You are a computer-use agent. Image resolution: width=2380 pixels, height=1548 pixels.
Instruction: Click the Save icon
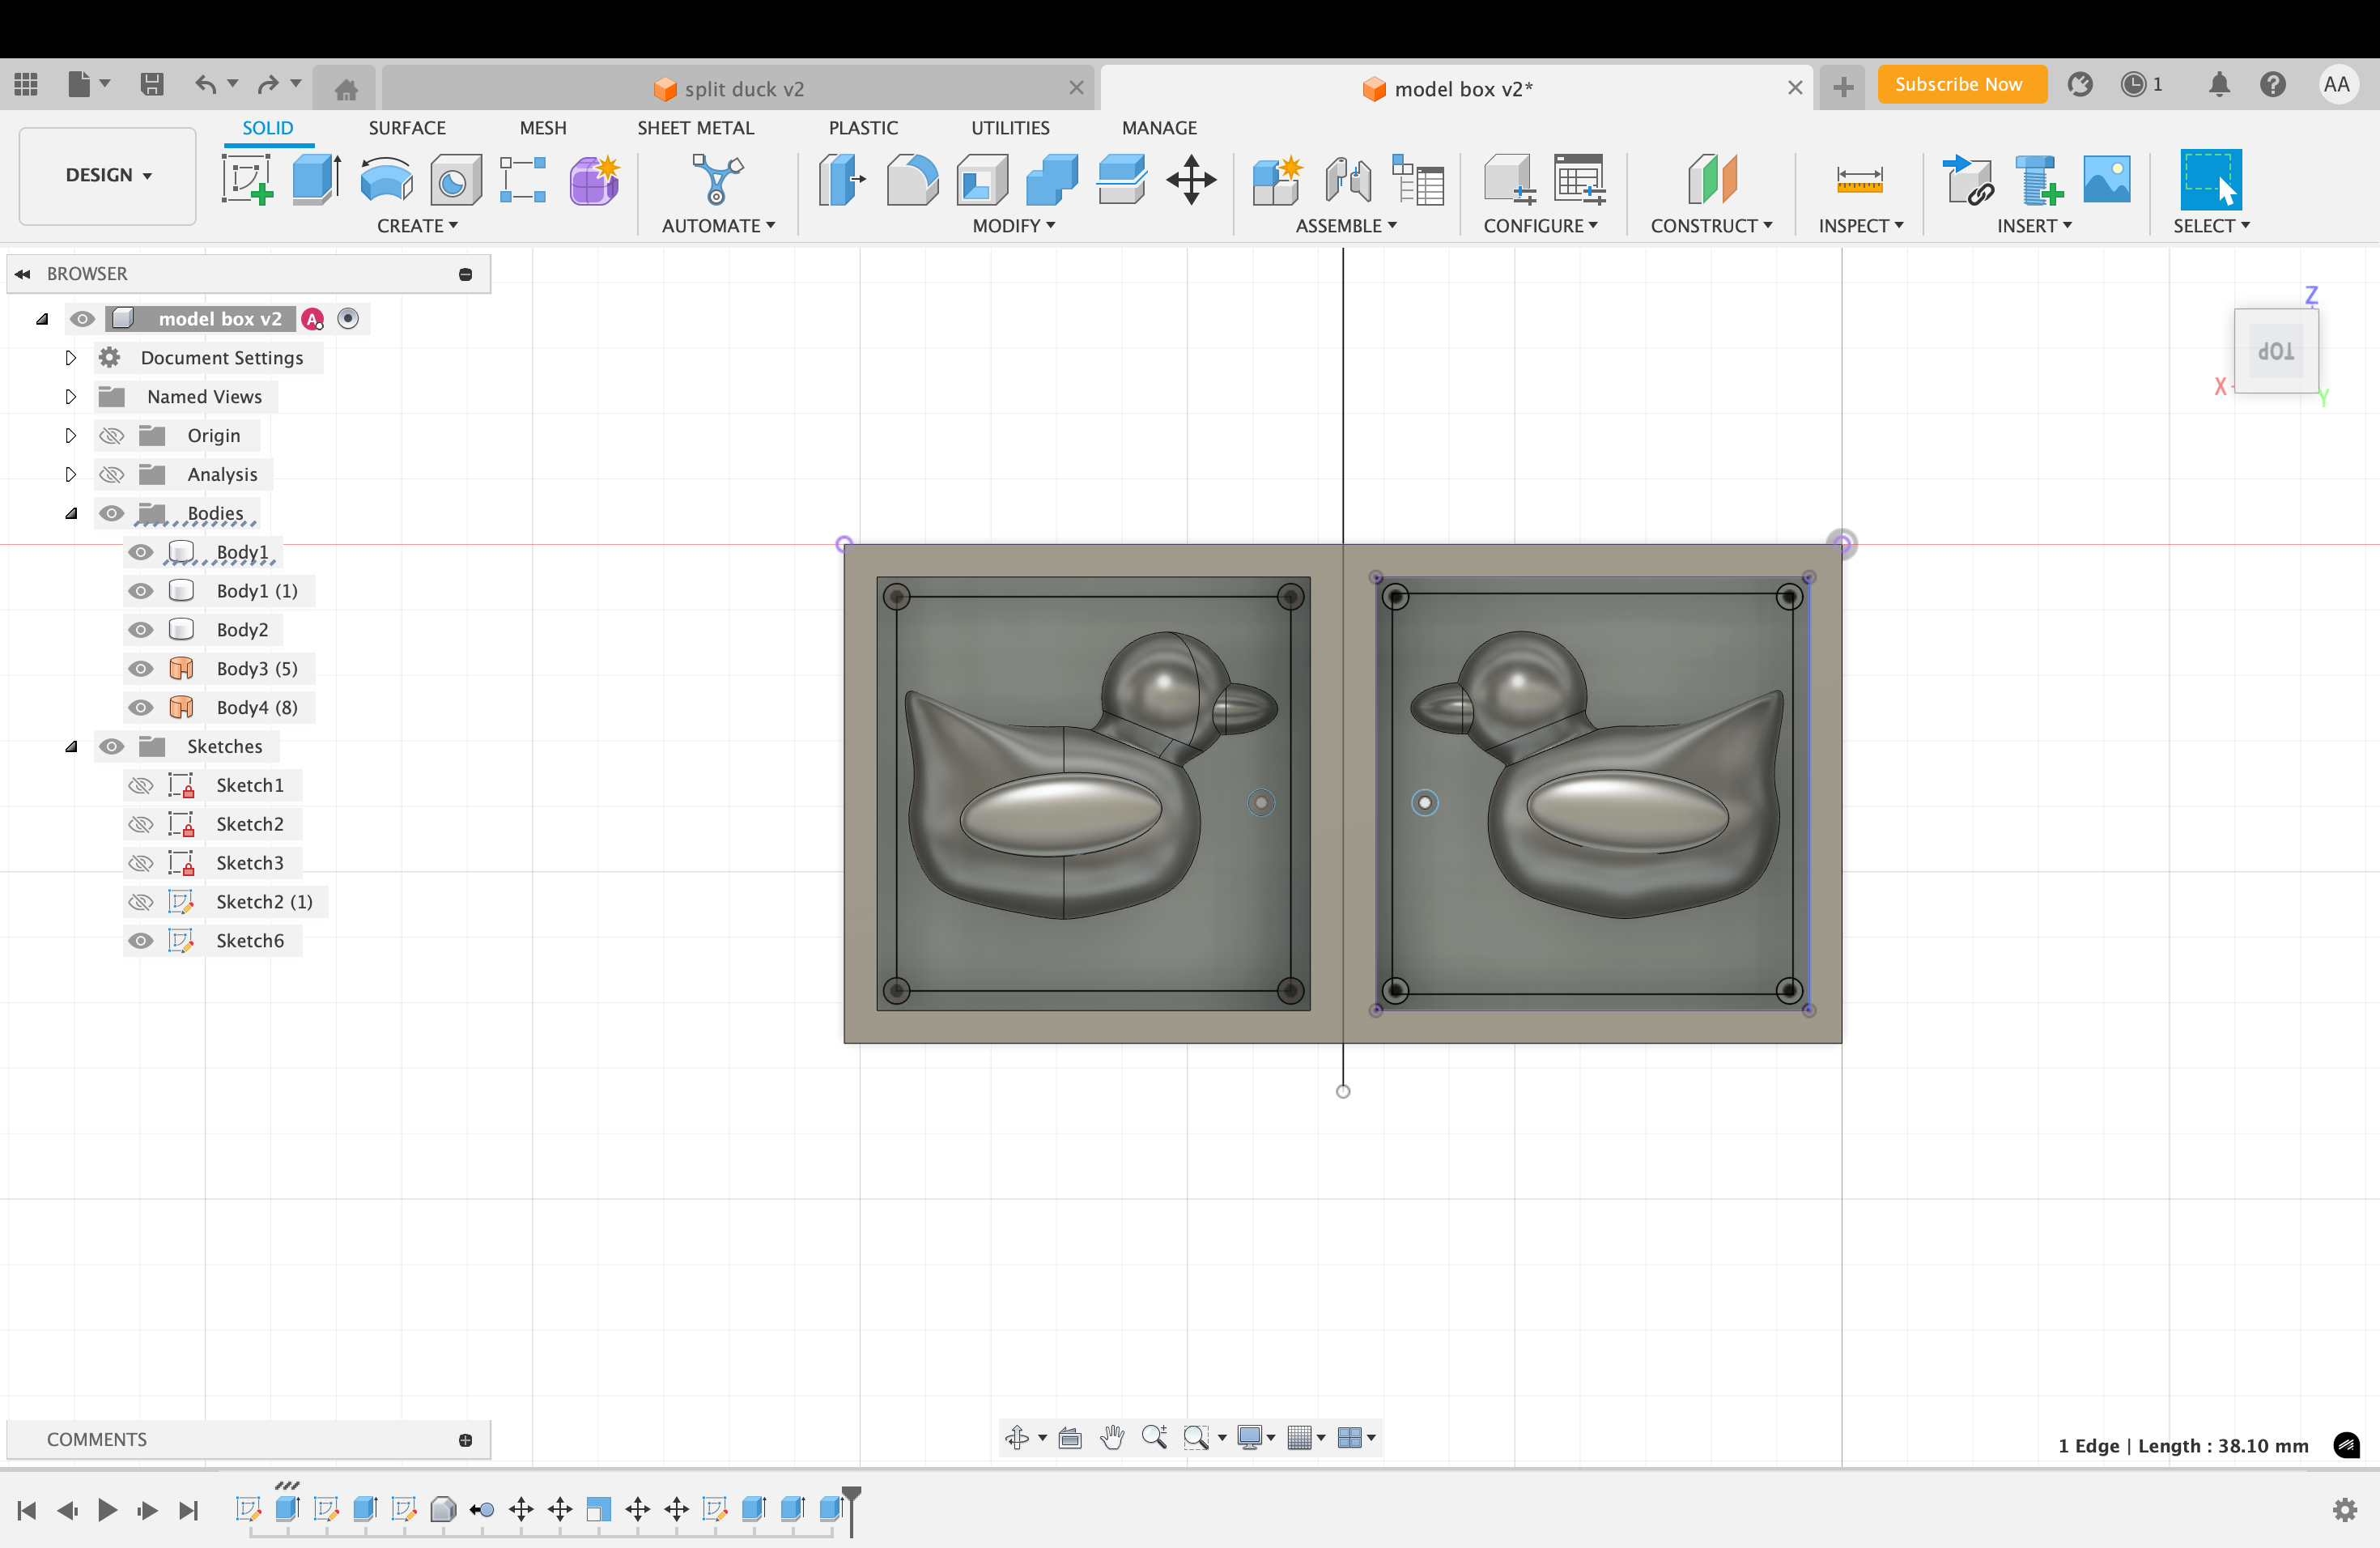click(152, 84)
